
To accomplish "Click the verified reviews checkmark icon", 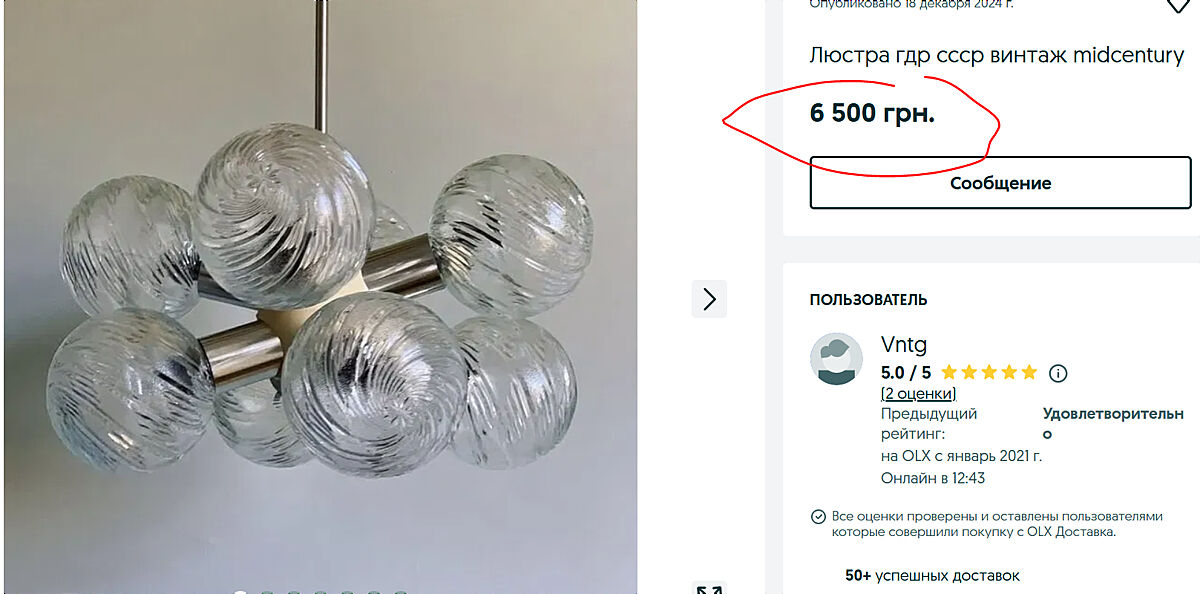I will (817, 517).
